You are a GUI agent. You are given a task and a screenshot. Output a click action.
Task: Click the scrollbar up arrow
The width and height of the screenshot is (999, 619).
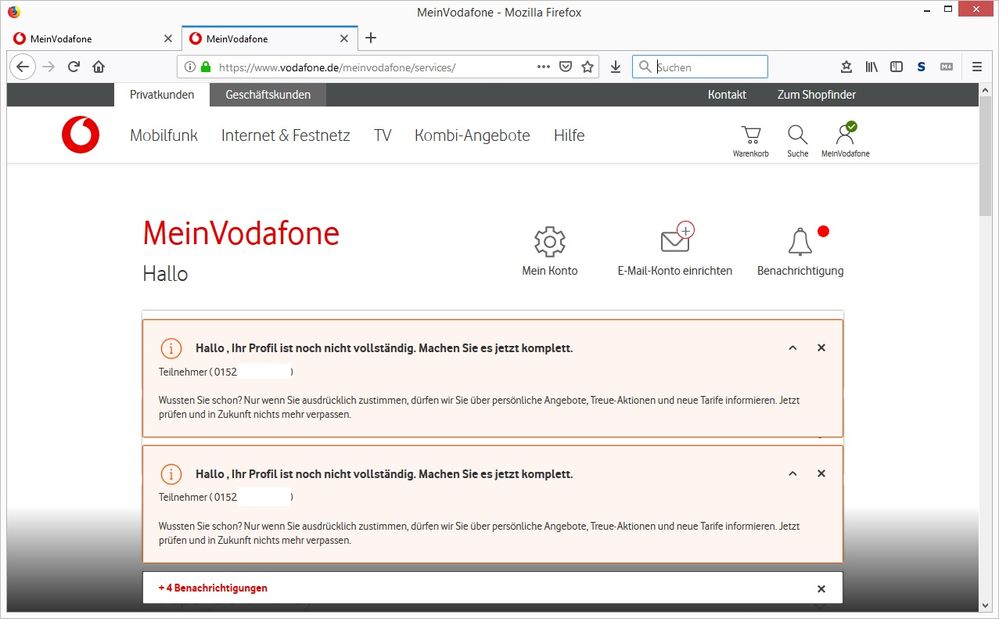click(985, 90)
